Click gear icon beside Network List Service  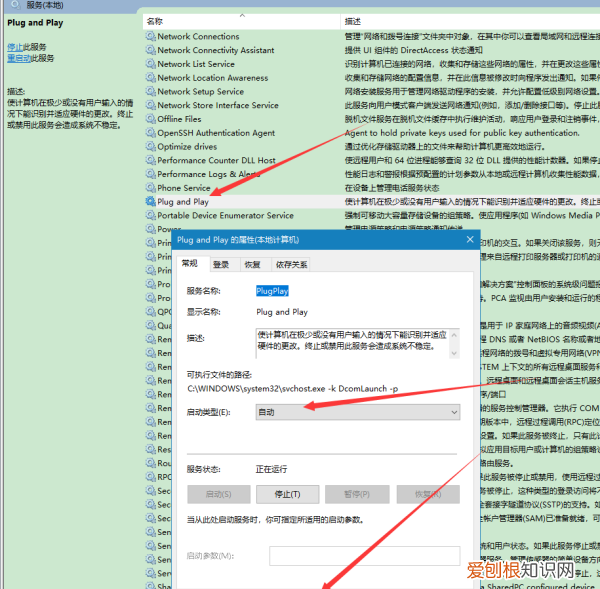pyautogui.click(x=151, y=64)
